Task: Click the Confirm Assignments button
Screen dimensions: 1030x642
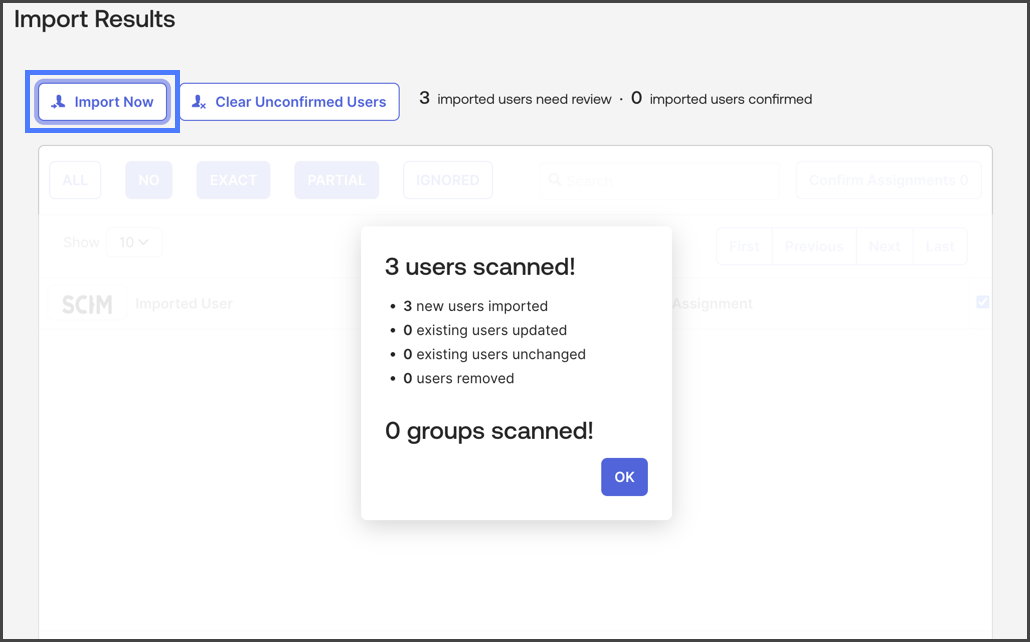Action: click(888, 180)
